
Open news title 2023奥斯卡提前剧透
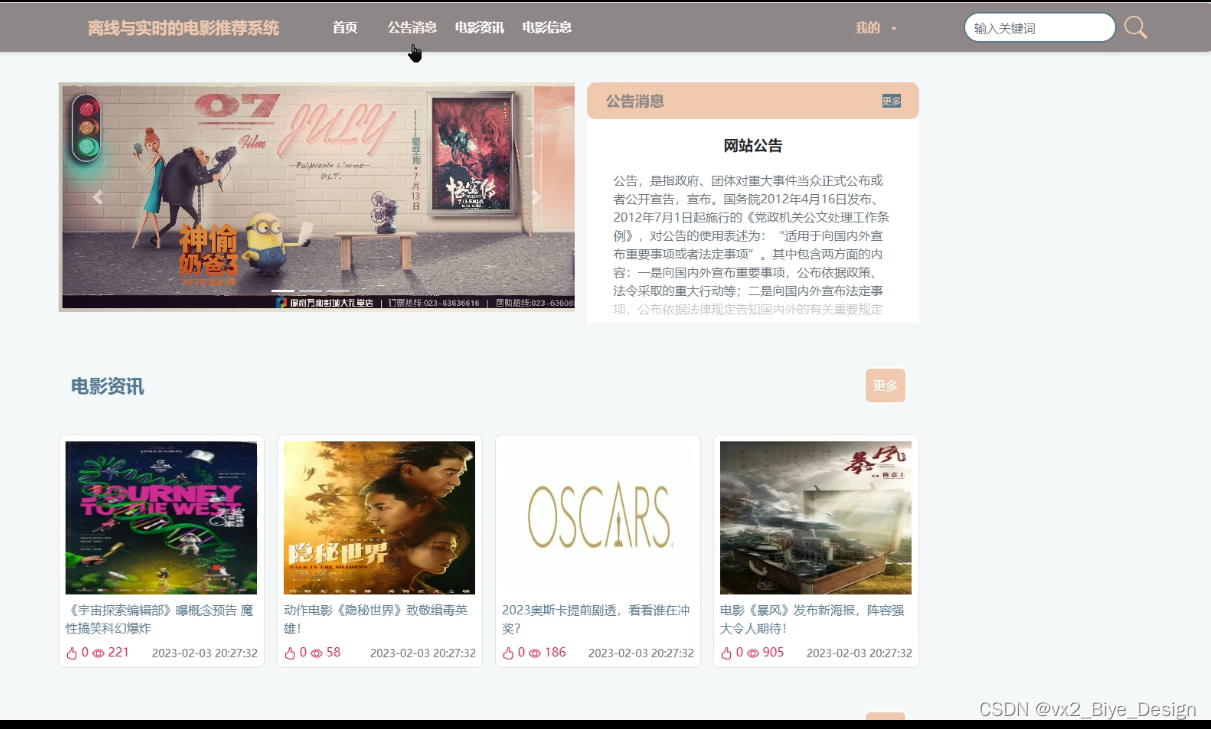coord(596,619)
